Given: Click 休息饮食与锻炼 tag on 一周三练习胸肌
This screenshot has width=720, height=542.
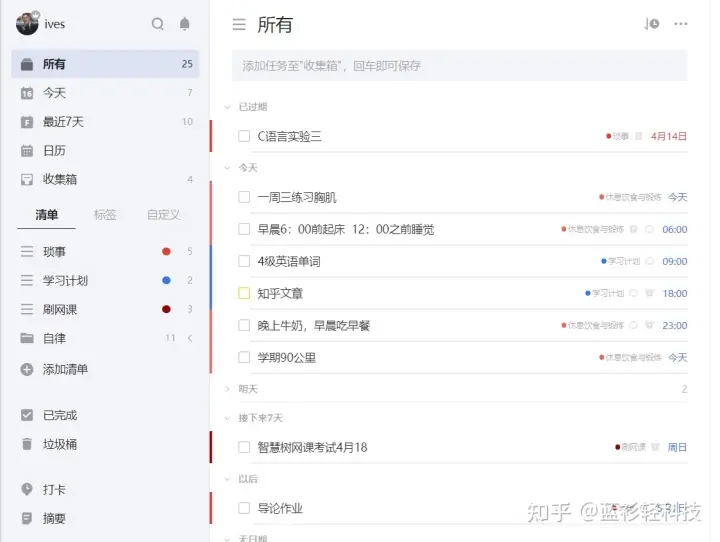Looking at the screenshot, I should pyautogui.click(x=630, y=198).
